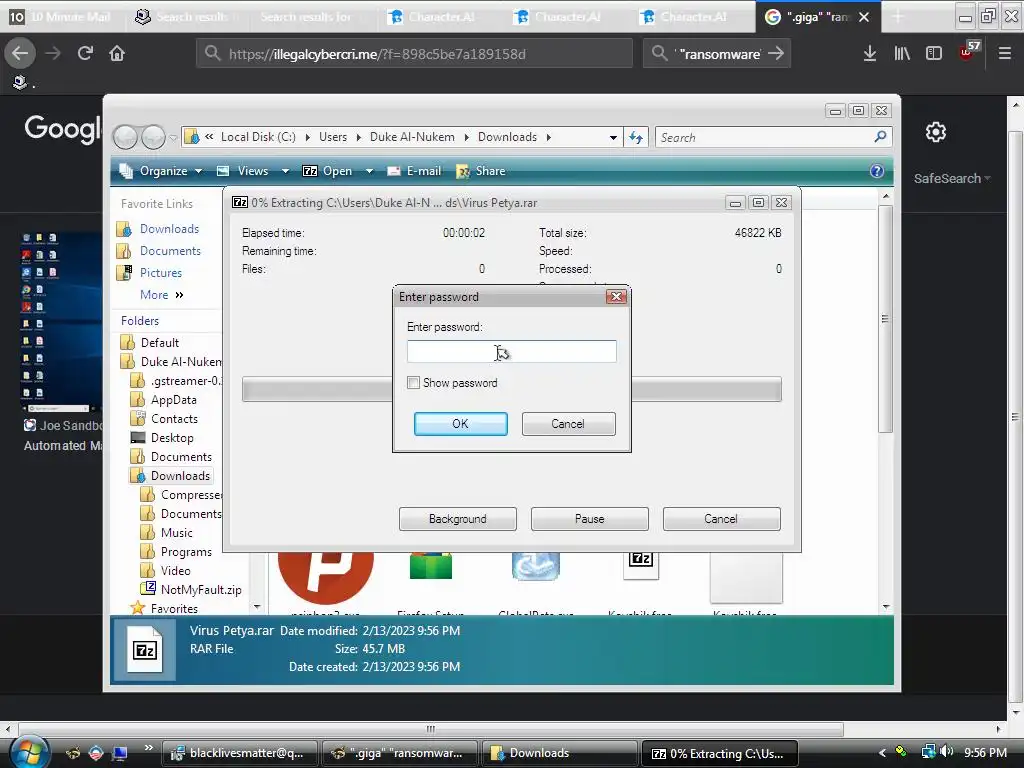Open the browser hamburger menu

pyautogui.click(x=1005, y=54)
